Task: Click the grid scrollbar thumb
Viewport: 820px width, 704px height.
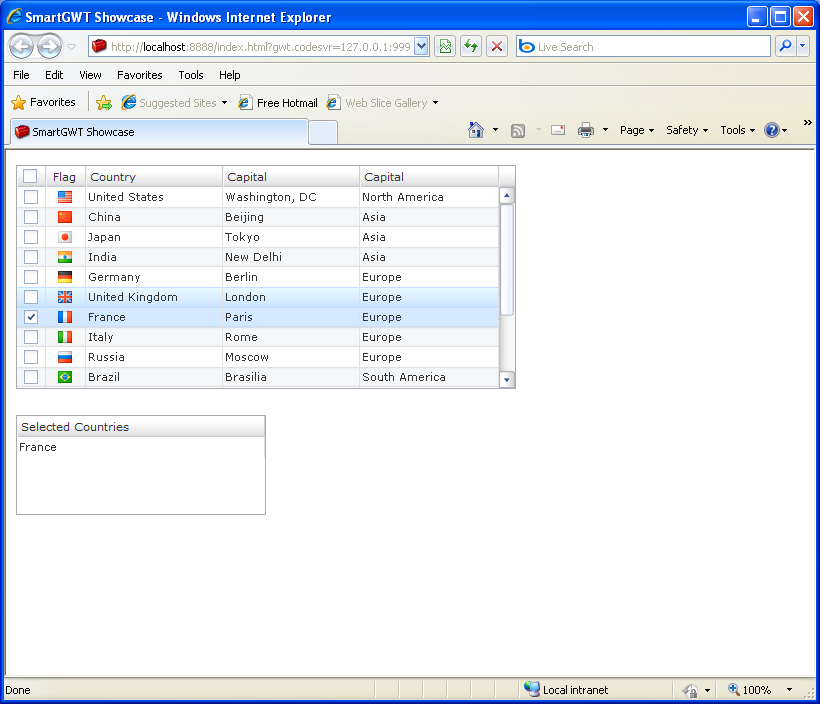Action: pyautogui.click(x=507, y=260)
